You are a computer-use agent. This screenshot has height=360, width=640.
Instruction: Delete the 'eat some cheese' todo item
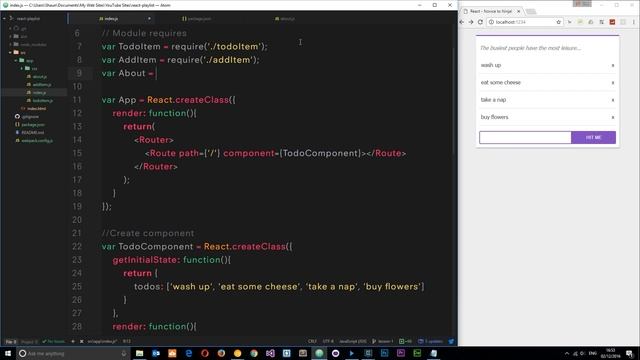coord(613,83)
